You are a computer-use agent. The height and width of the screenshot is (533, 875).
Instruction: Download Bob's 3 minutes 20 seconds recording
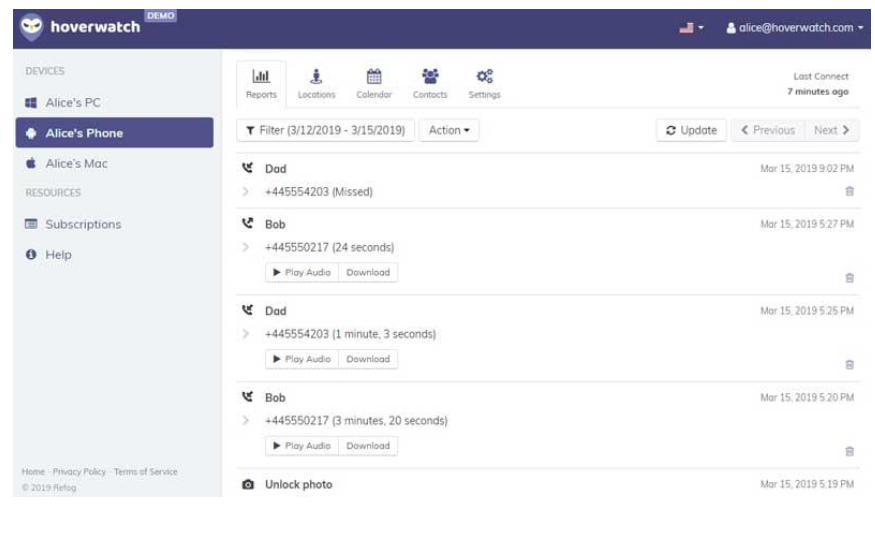point(368,445)
